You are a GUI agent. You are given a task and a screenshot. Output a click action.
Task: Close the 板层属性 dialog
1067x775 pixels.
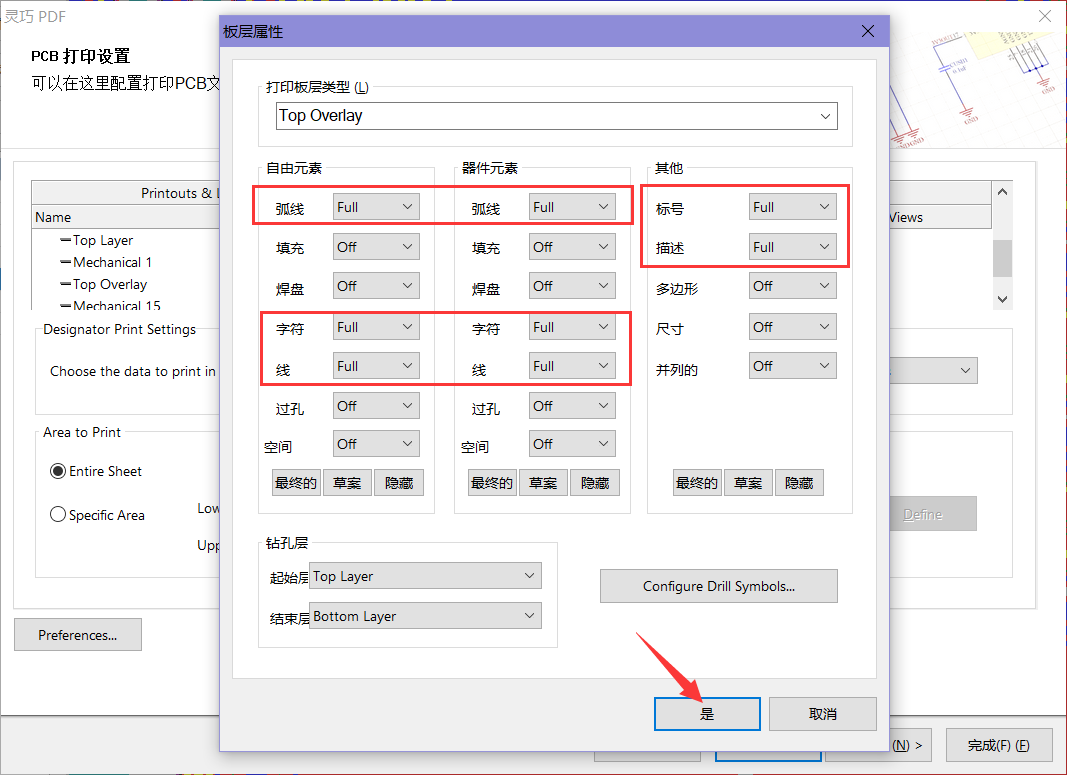pyautogui.click(x=868, y=31)
